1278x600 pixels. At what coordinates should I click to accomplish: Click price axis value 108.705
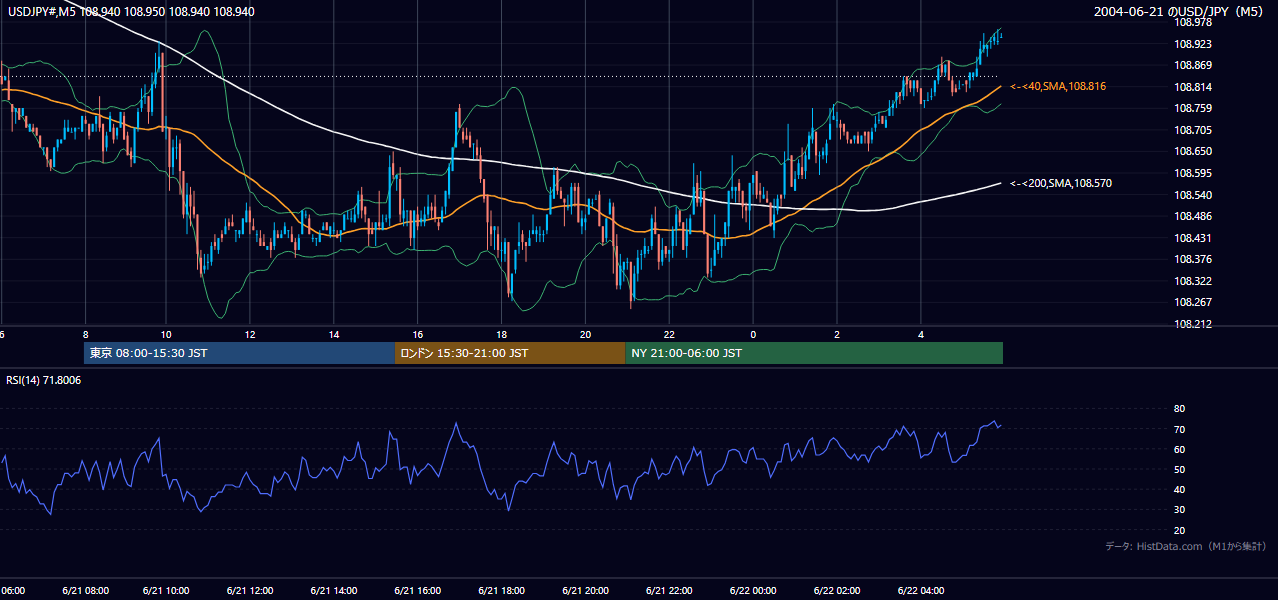(x=1194, y=130)
